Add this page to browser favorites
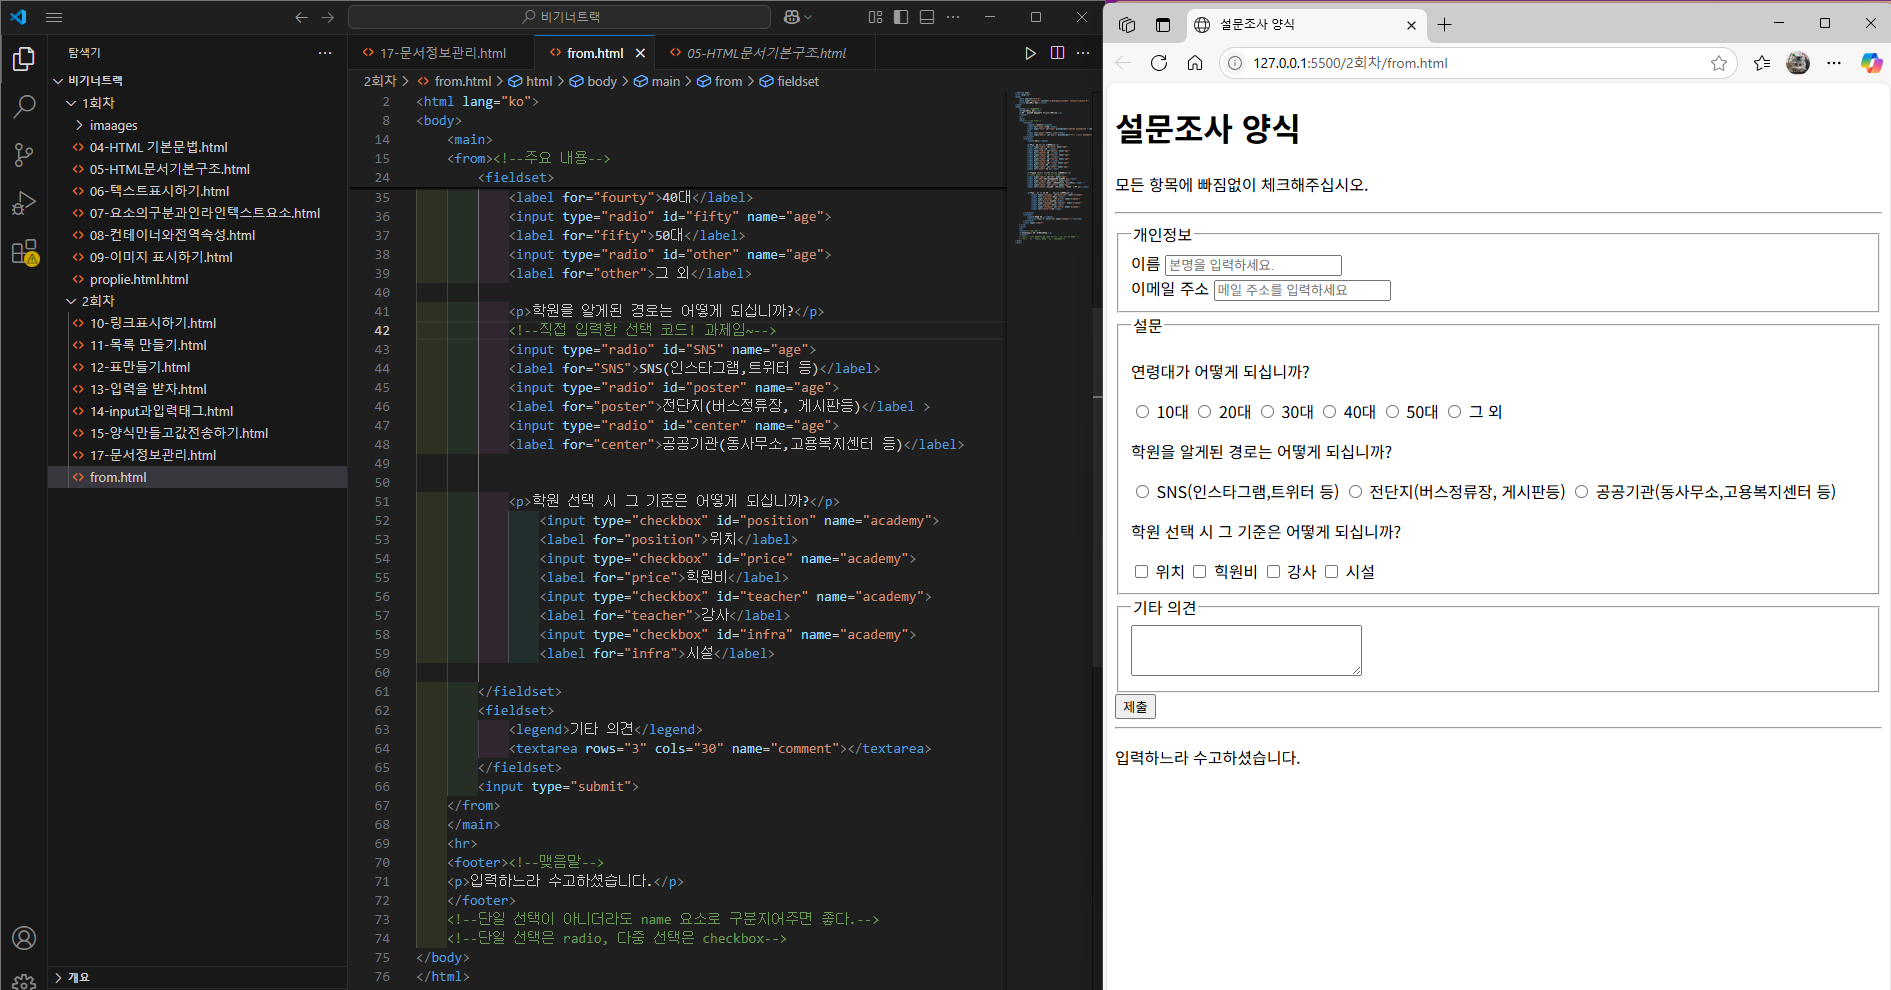 (1719, 63)
